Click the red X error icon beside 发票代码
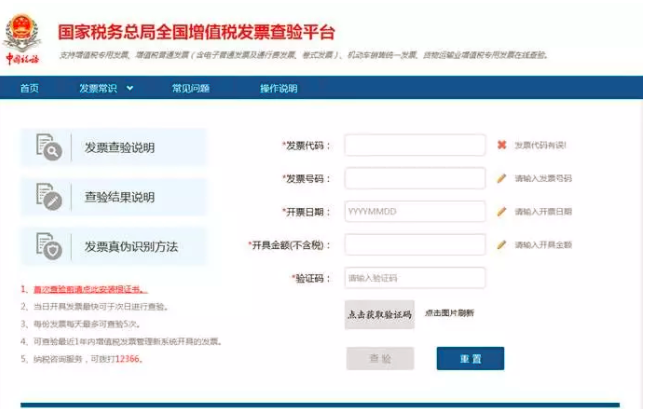The width and height of the screenshot is (649, 409). pyautogui.click(x=501, y=145)
